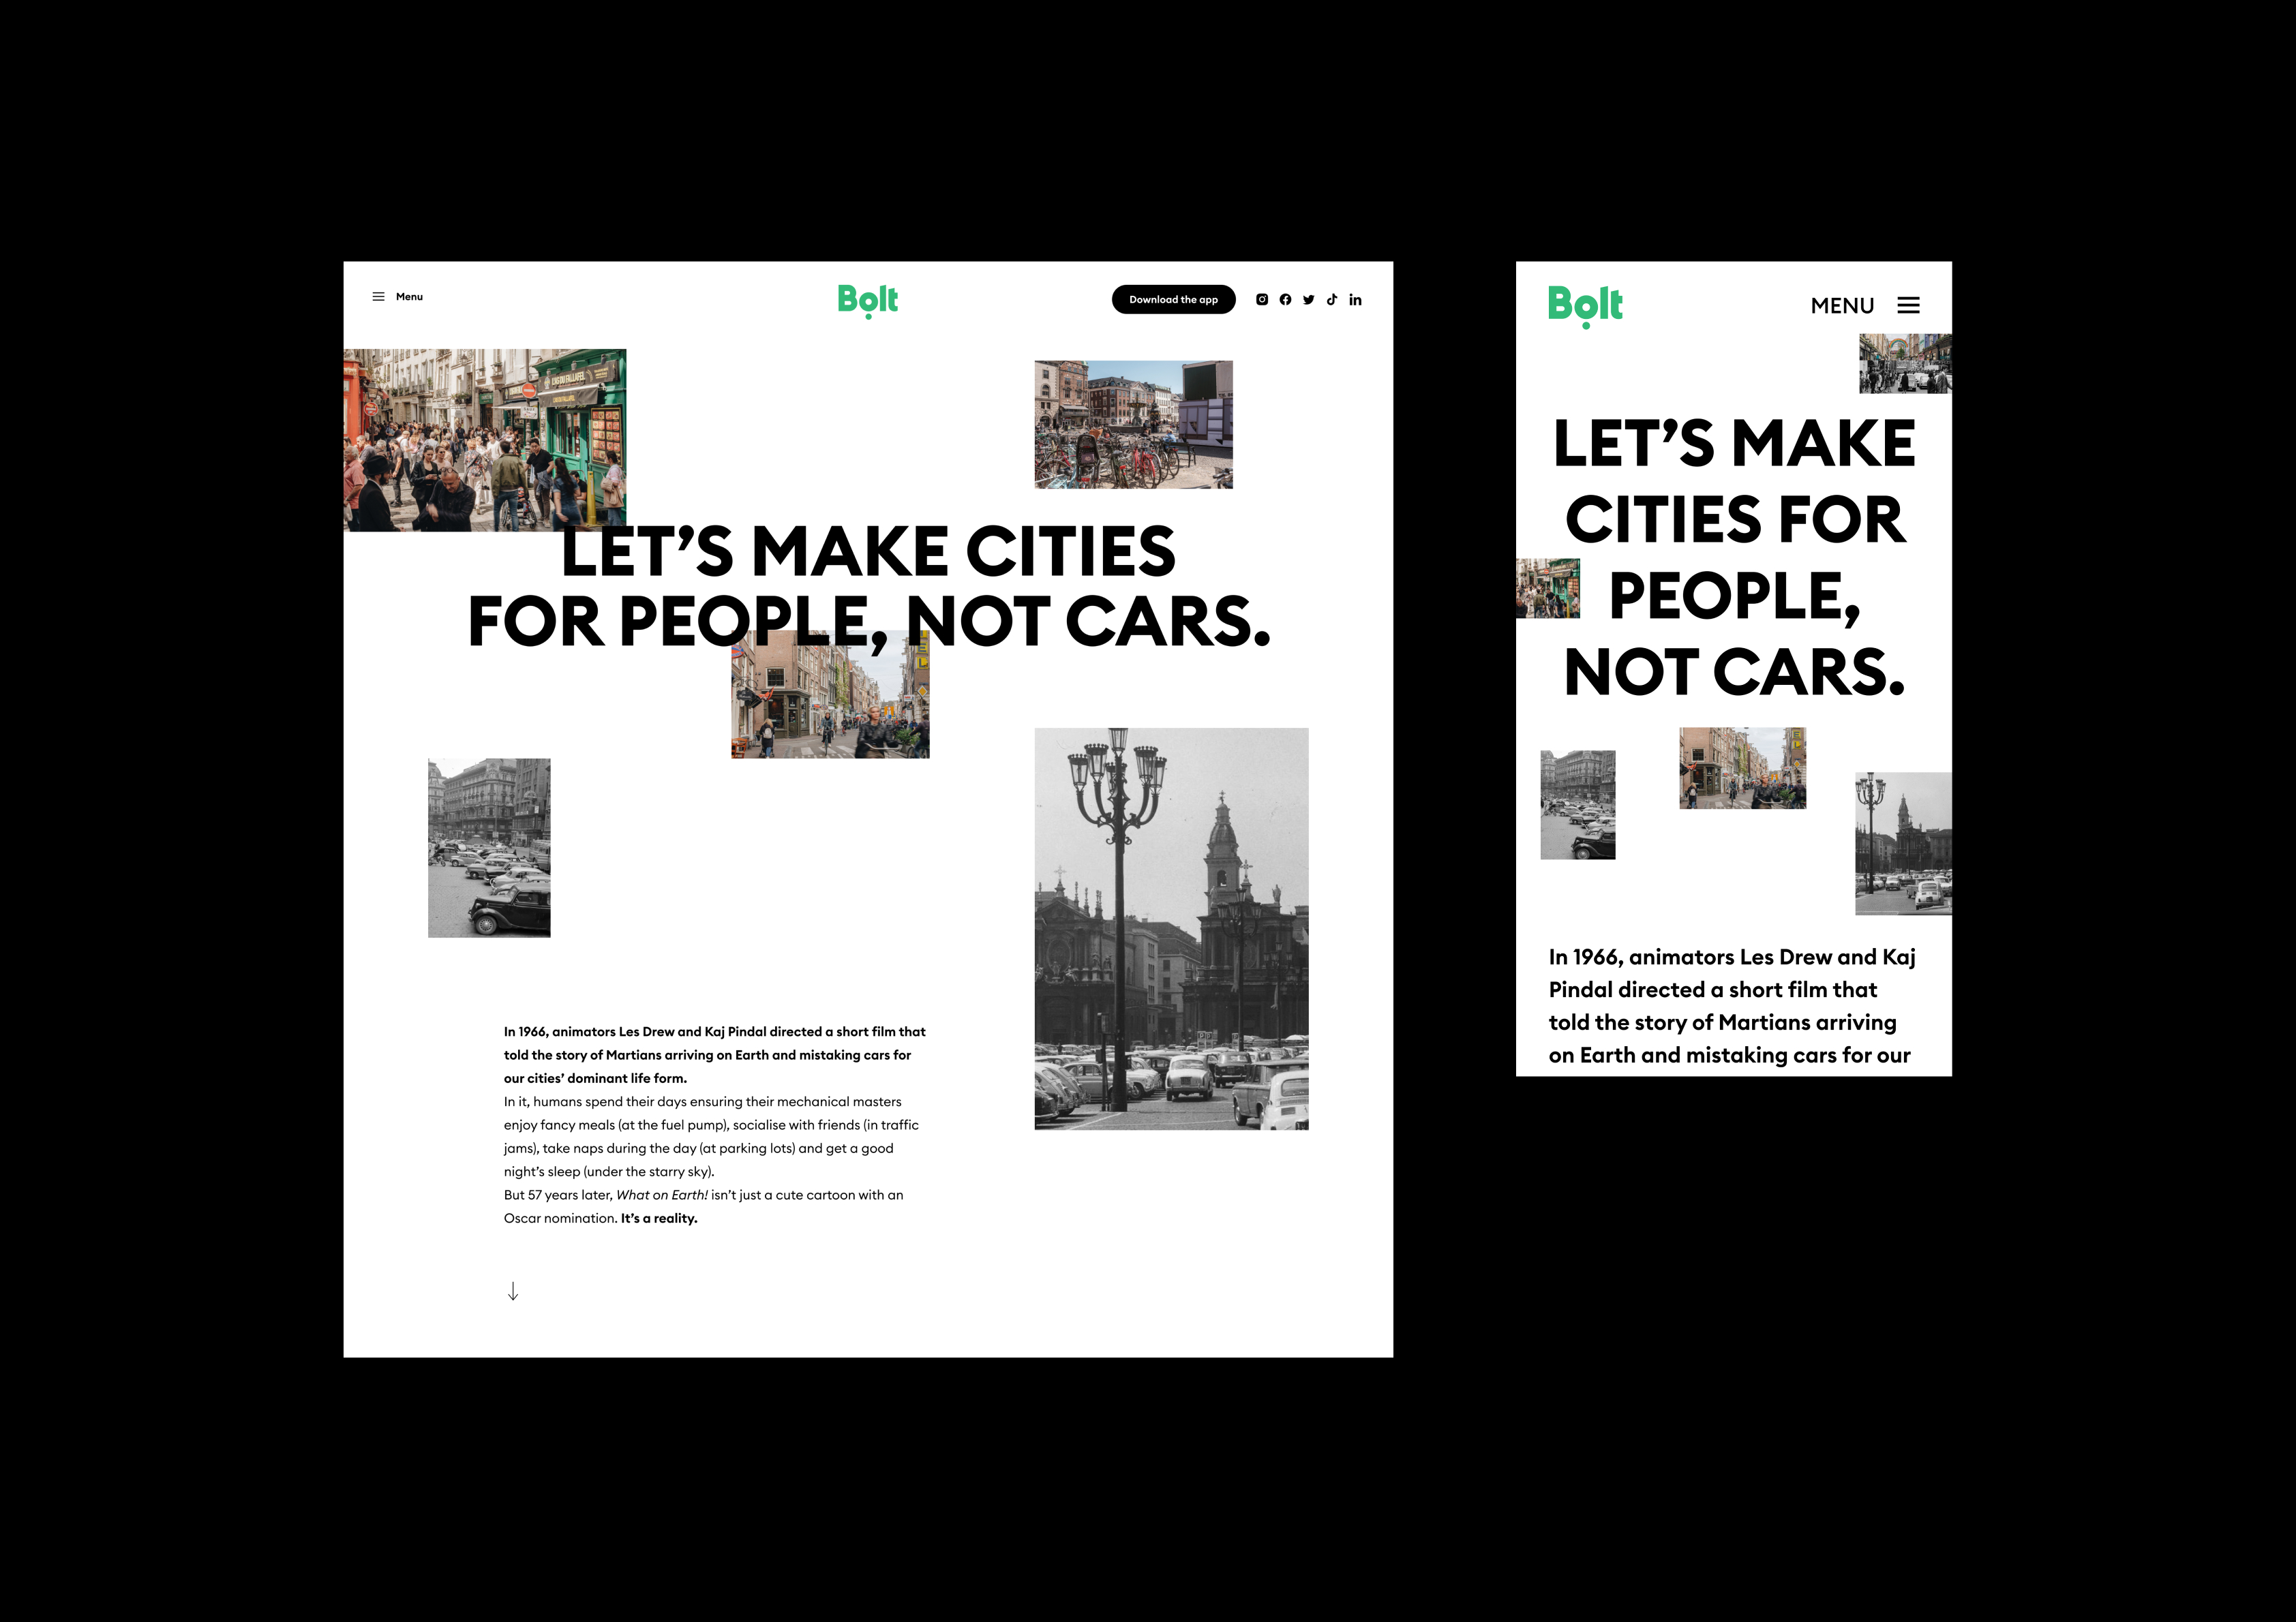Click the mobile lamp post photo

point(1902,843)
